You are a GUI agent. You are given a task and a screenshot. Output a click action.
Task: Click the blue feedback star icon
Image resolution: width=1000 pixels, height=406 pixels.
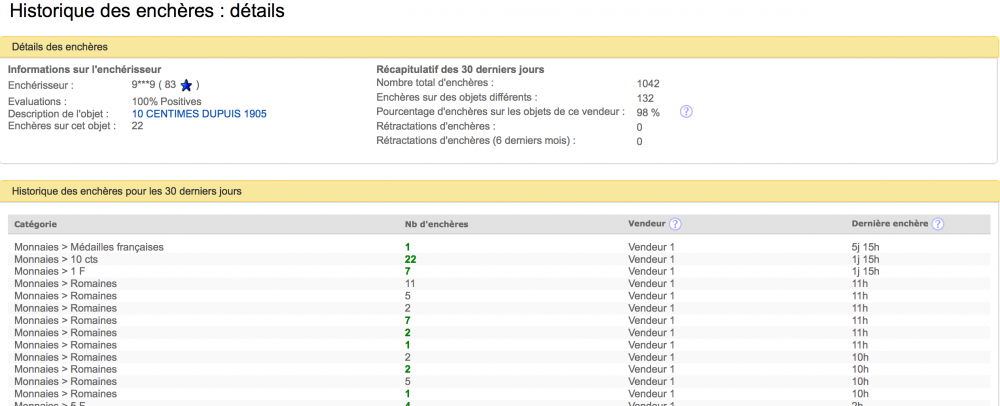[186, 85]
